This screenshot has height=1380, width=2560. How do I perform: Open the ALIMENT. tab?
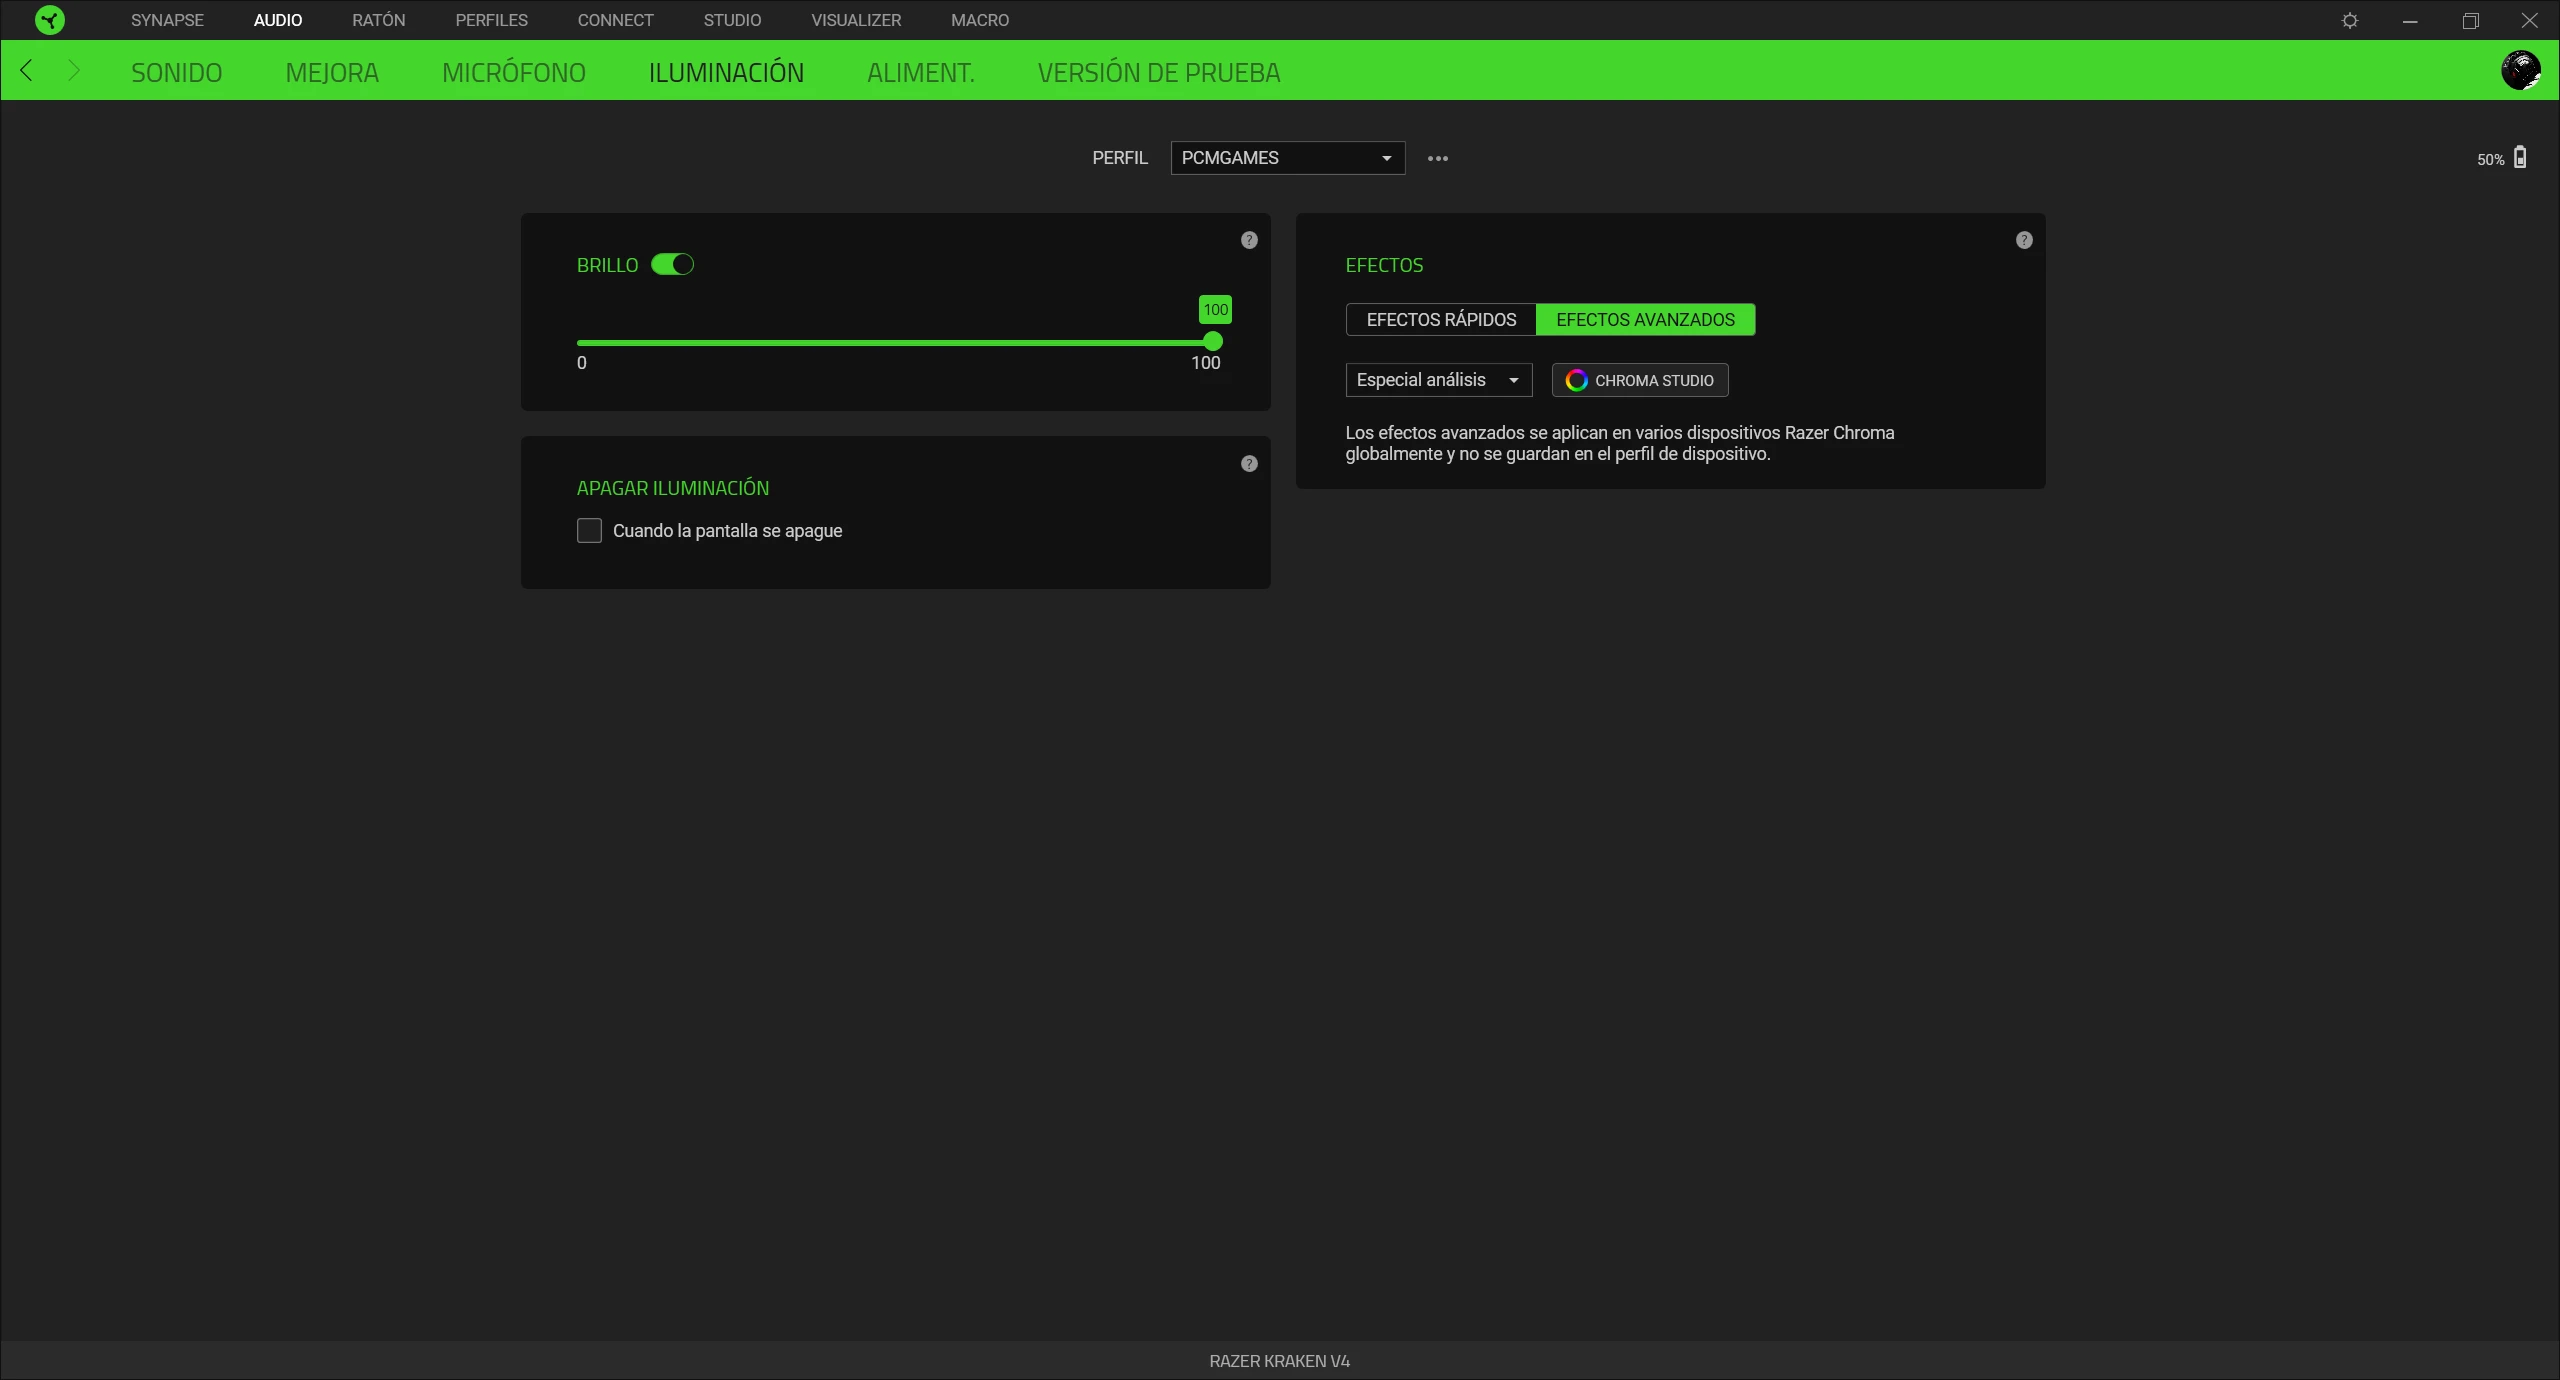(x=920, y=72)
